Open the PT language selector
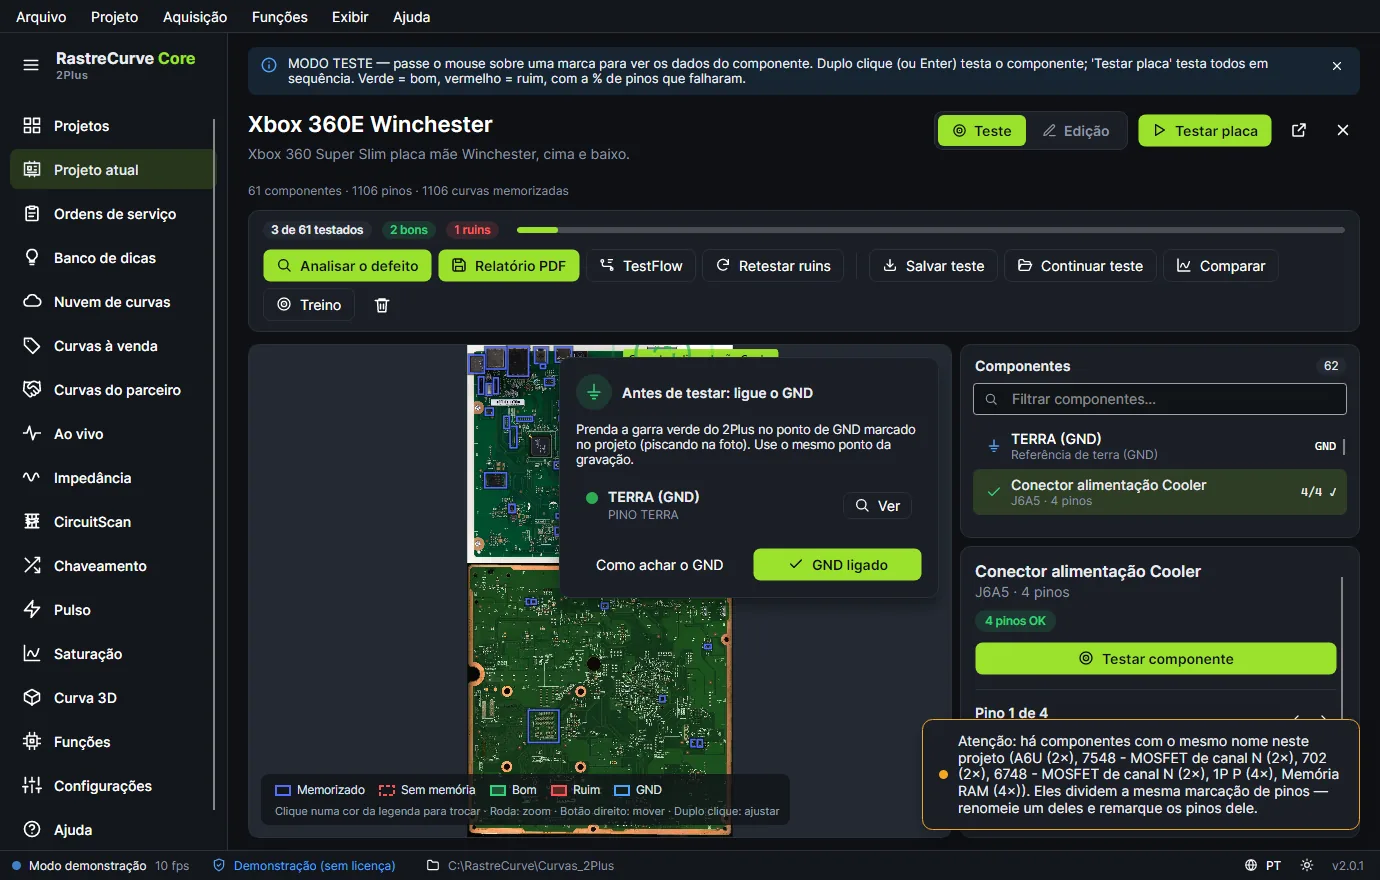 (1263, 866)
